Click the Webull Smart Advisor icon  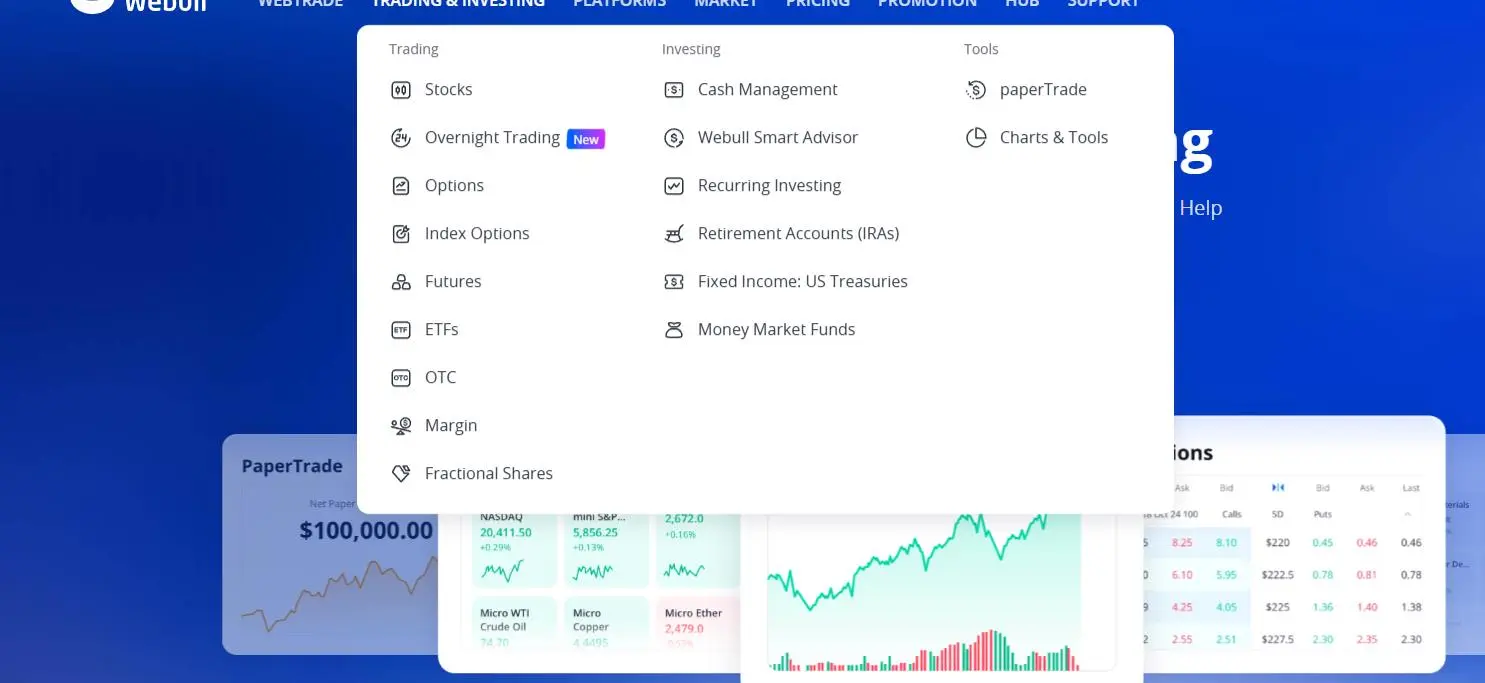click(x=674, y=138)
